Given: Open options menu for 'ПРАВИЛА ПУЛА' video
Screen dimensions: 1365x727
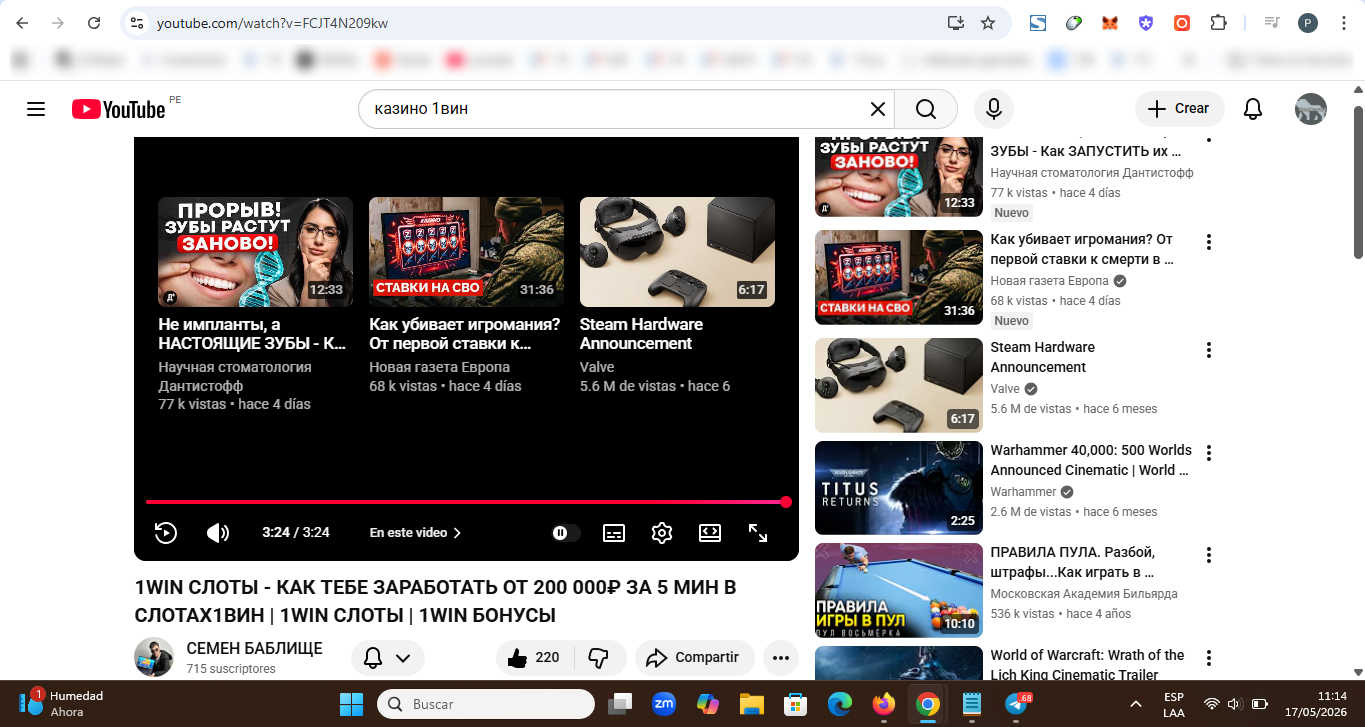Looking at the screenshot, I should coord(1208,554).
